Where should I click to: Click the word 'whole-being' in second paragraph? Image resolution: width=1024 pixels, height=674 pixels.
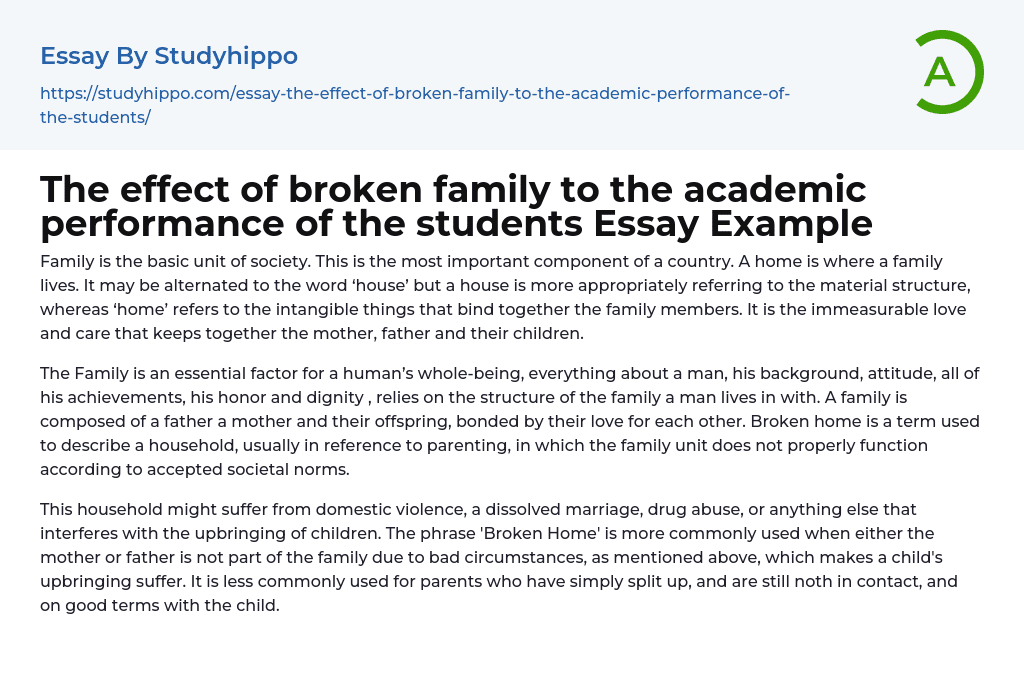pyautogui.click(x=467, y=373)
